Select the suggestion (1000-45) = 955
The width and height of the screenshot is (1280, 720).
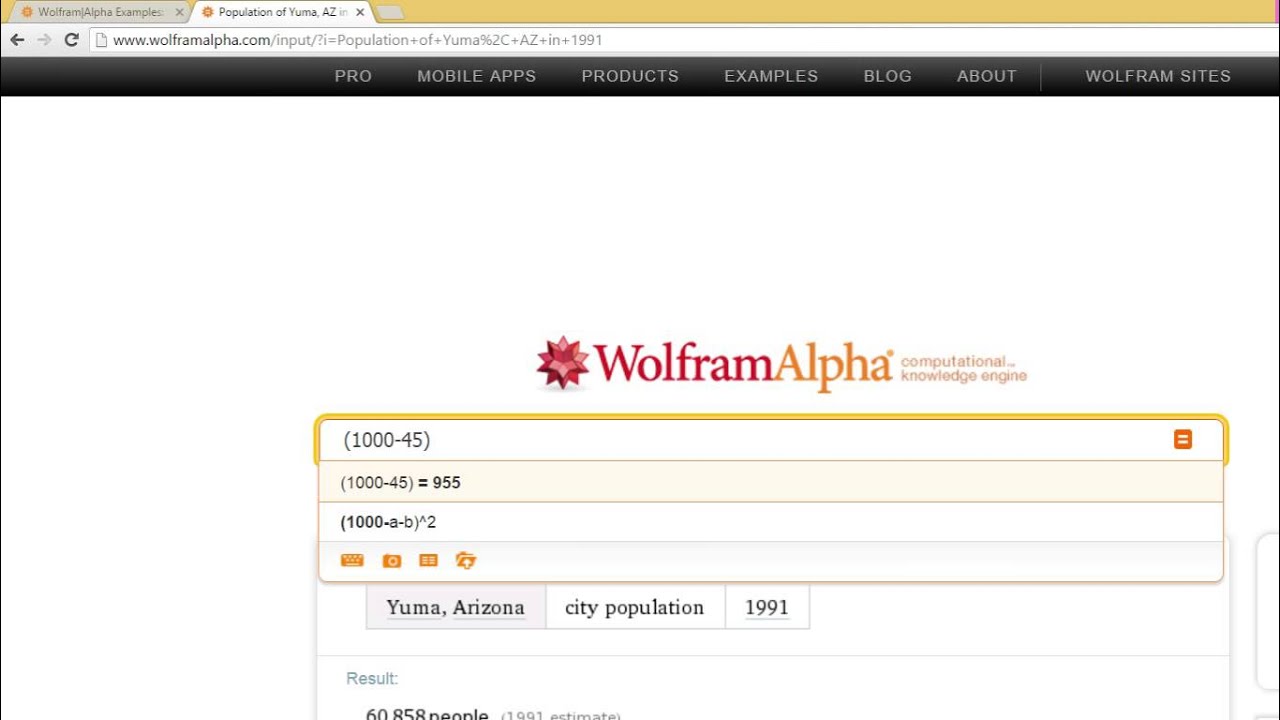click(771, 482)
